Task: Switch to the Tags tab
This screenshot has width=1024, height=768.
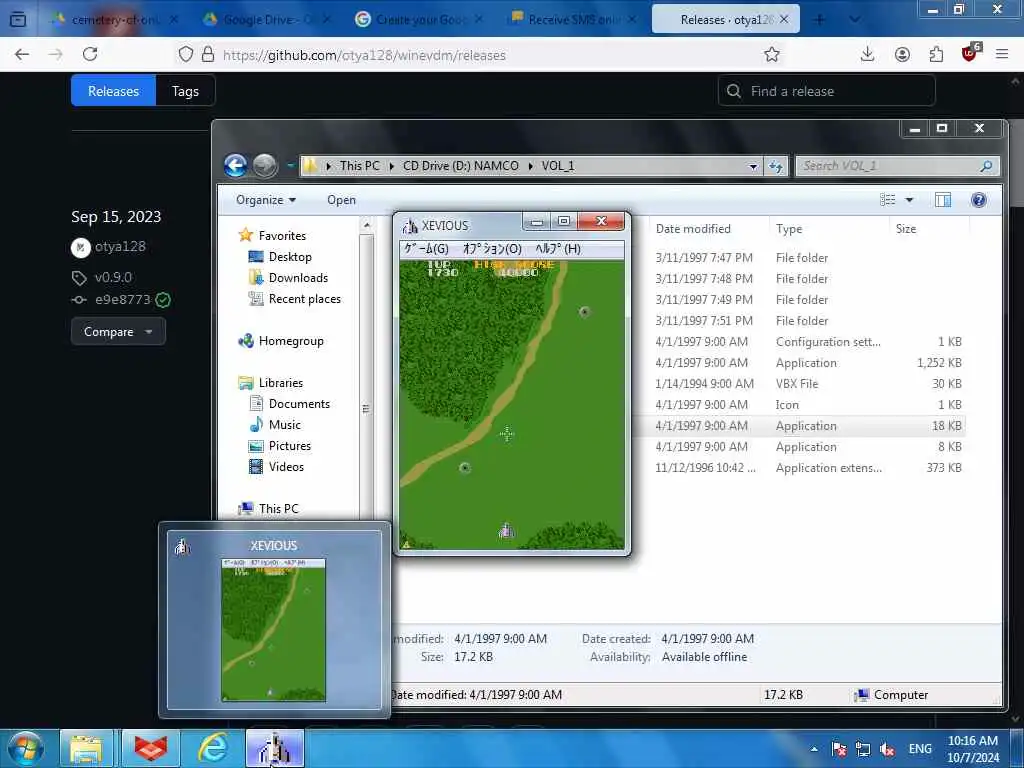Action: (185, 91)
